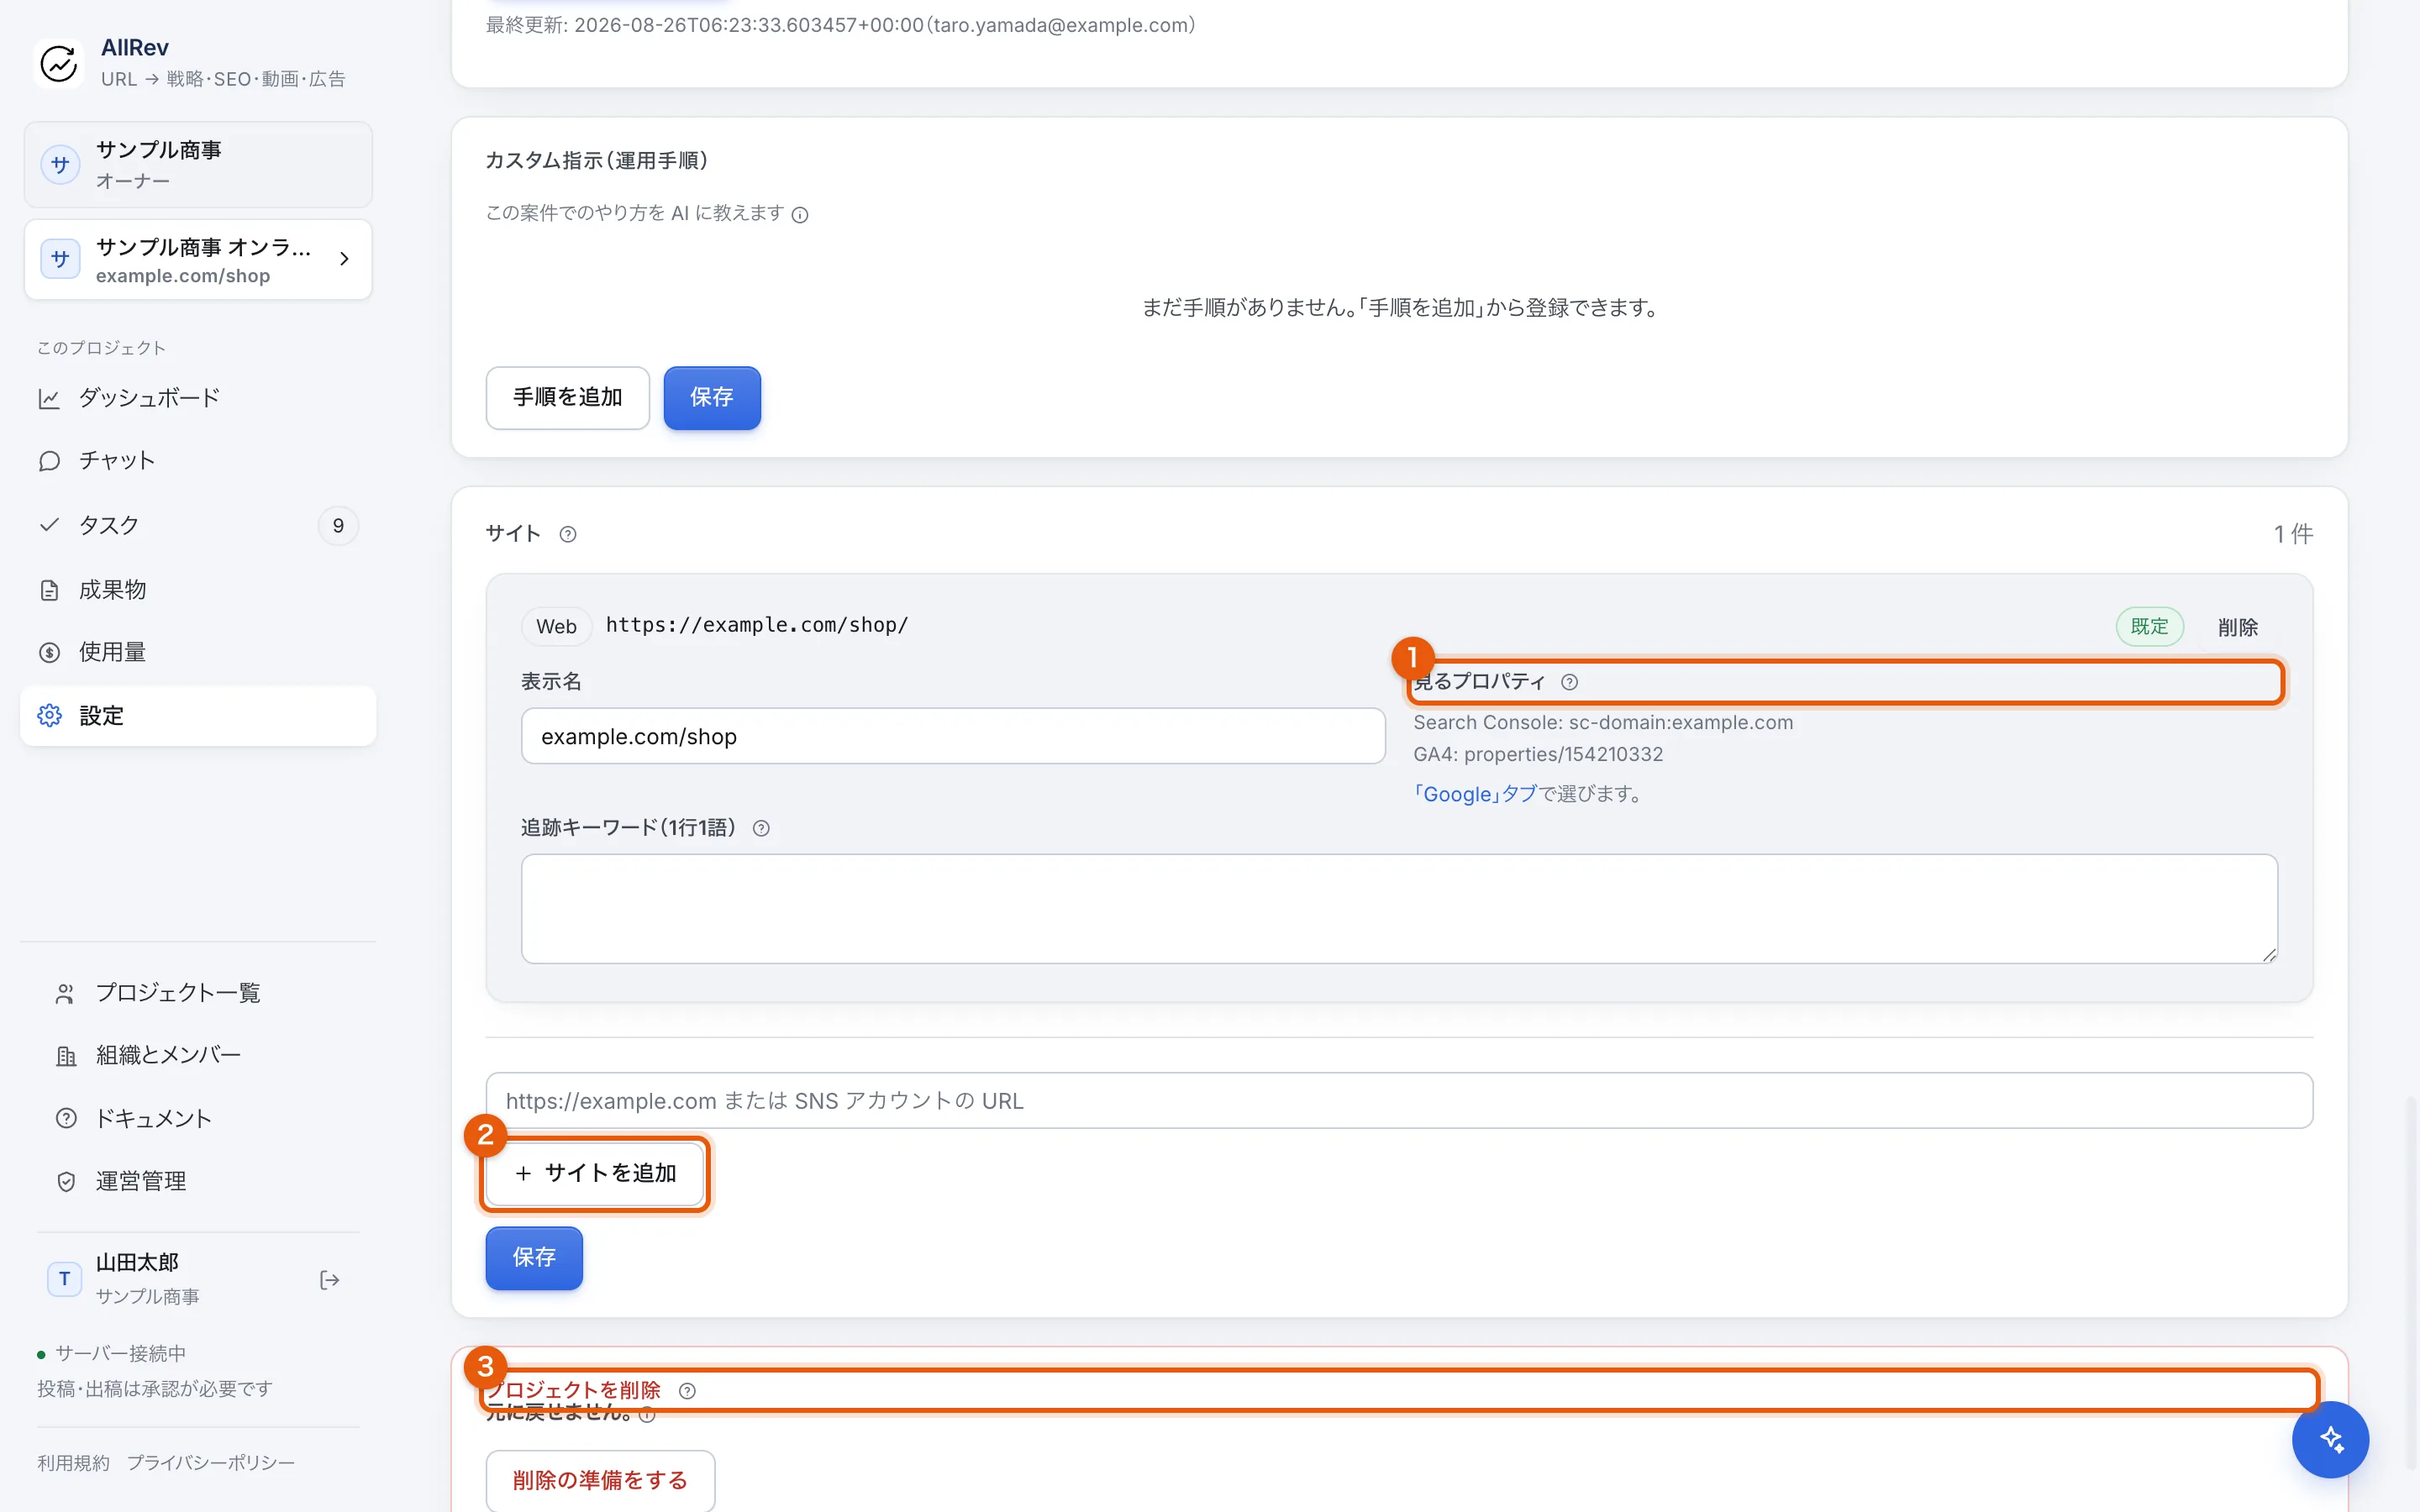Open 利用規約 link
Screen dimensions: 2420x1512
73,1463
